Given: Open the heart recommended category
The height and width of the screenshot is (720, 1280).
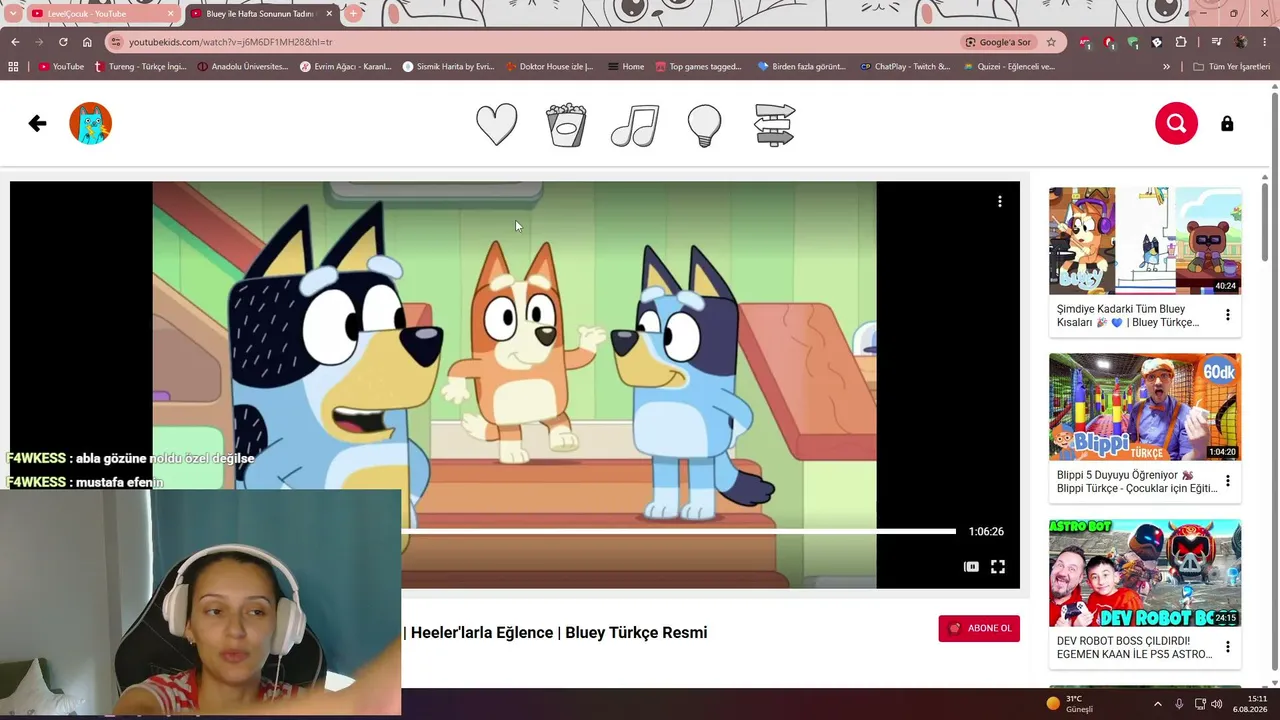Looking at the screenshot, I should (496, 125).
